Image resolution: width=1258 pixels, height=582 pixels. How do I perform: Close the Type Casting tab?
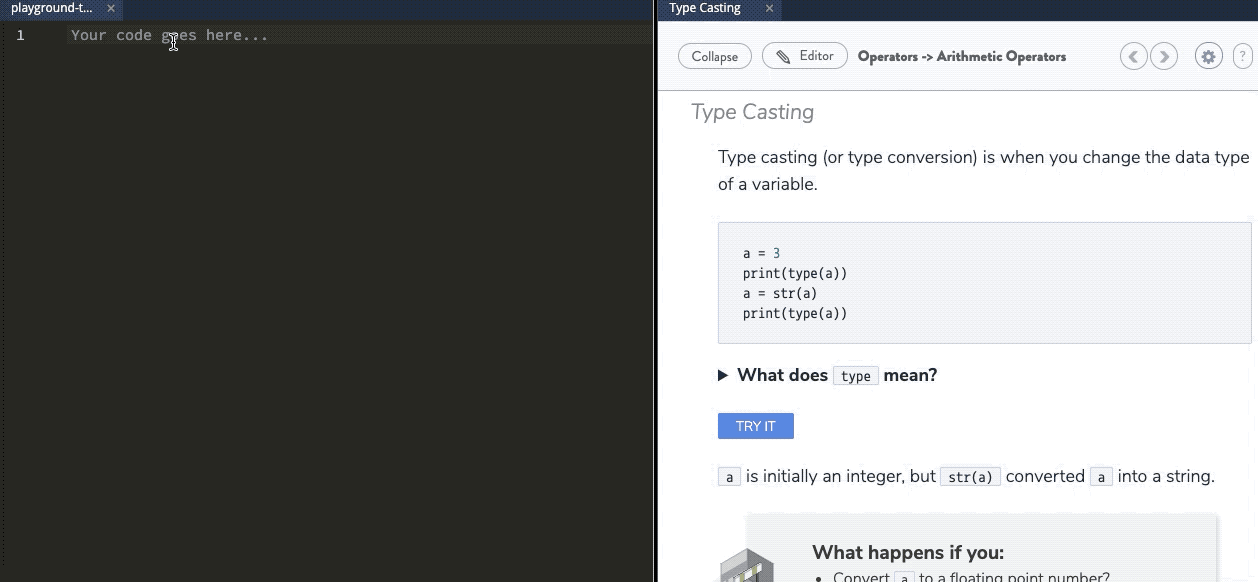pos(769,8)
